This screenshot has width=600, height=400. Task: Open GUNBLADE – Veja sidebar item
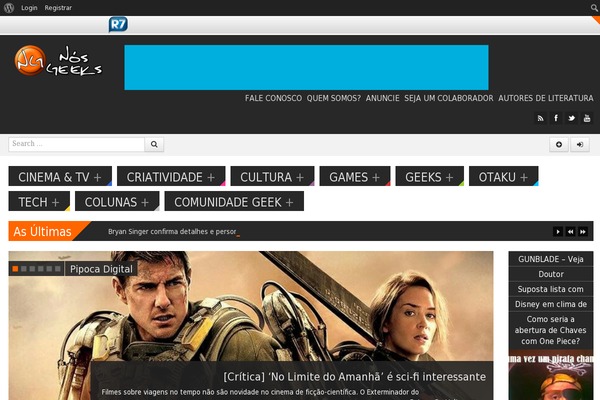tap(551, 259)
